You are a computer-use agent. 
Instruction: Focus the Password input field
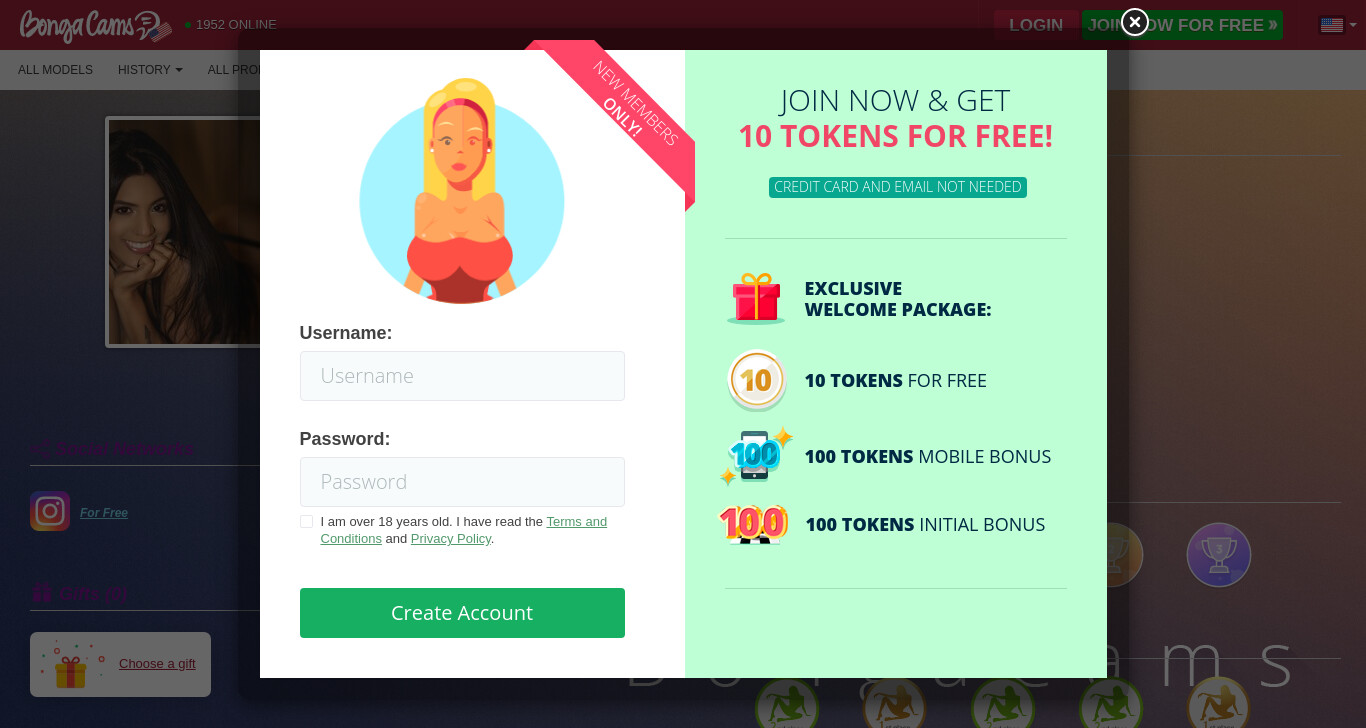(462, 482)
